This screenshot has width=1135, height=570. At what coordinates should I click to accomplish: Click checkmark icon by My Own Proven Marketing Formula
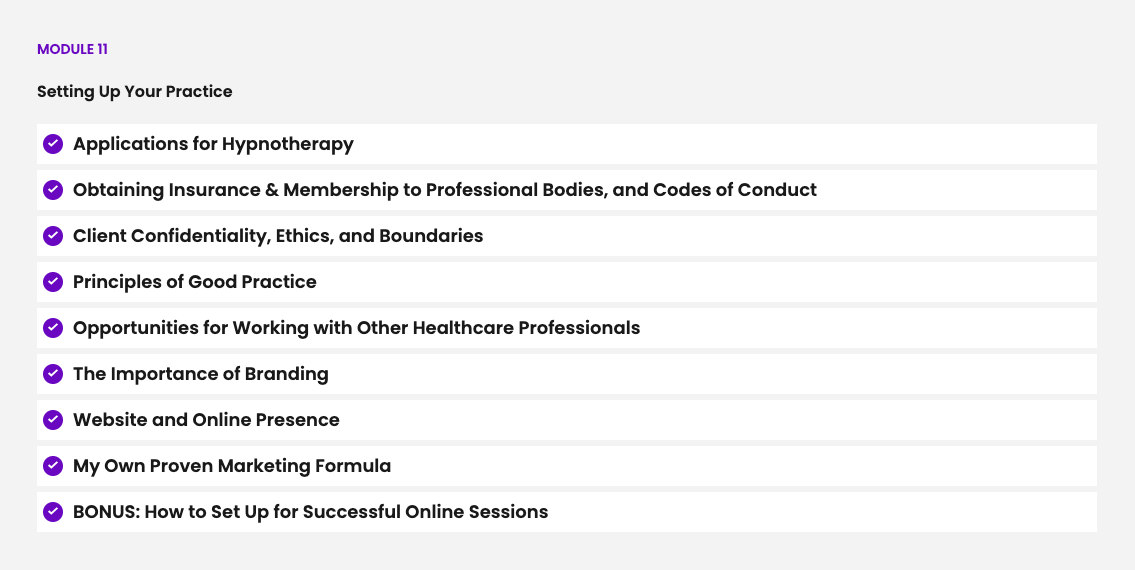tap(53, 466)
